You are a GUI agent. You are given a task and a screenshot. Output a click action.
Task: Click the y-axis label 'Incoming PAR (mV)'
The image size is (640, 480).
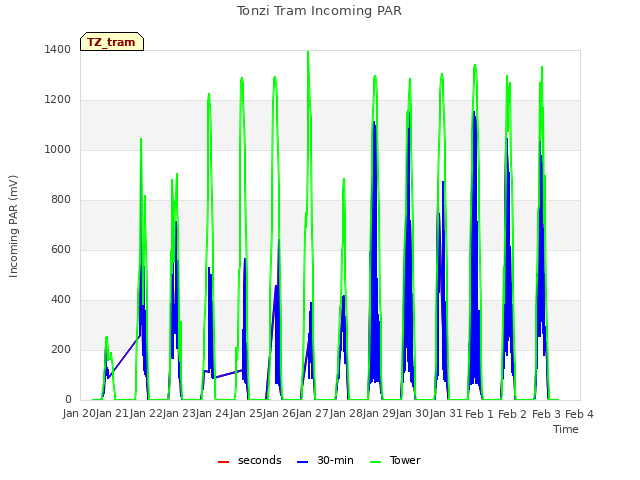[13, 227]
